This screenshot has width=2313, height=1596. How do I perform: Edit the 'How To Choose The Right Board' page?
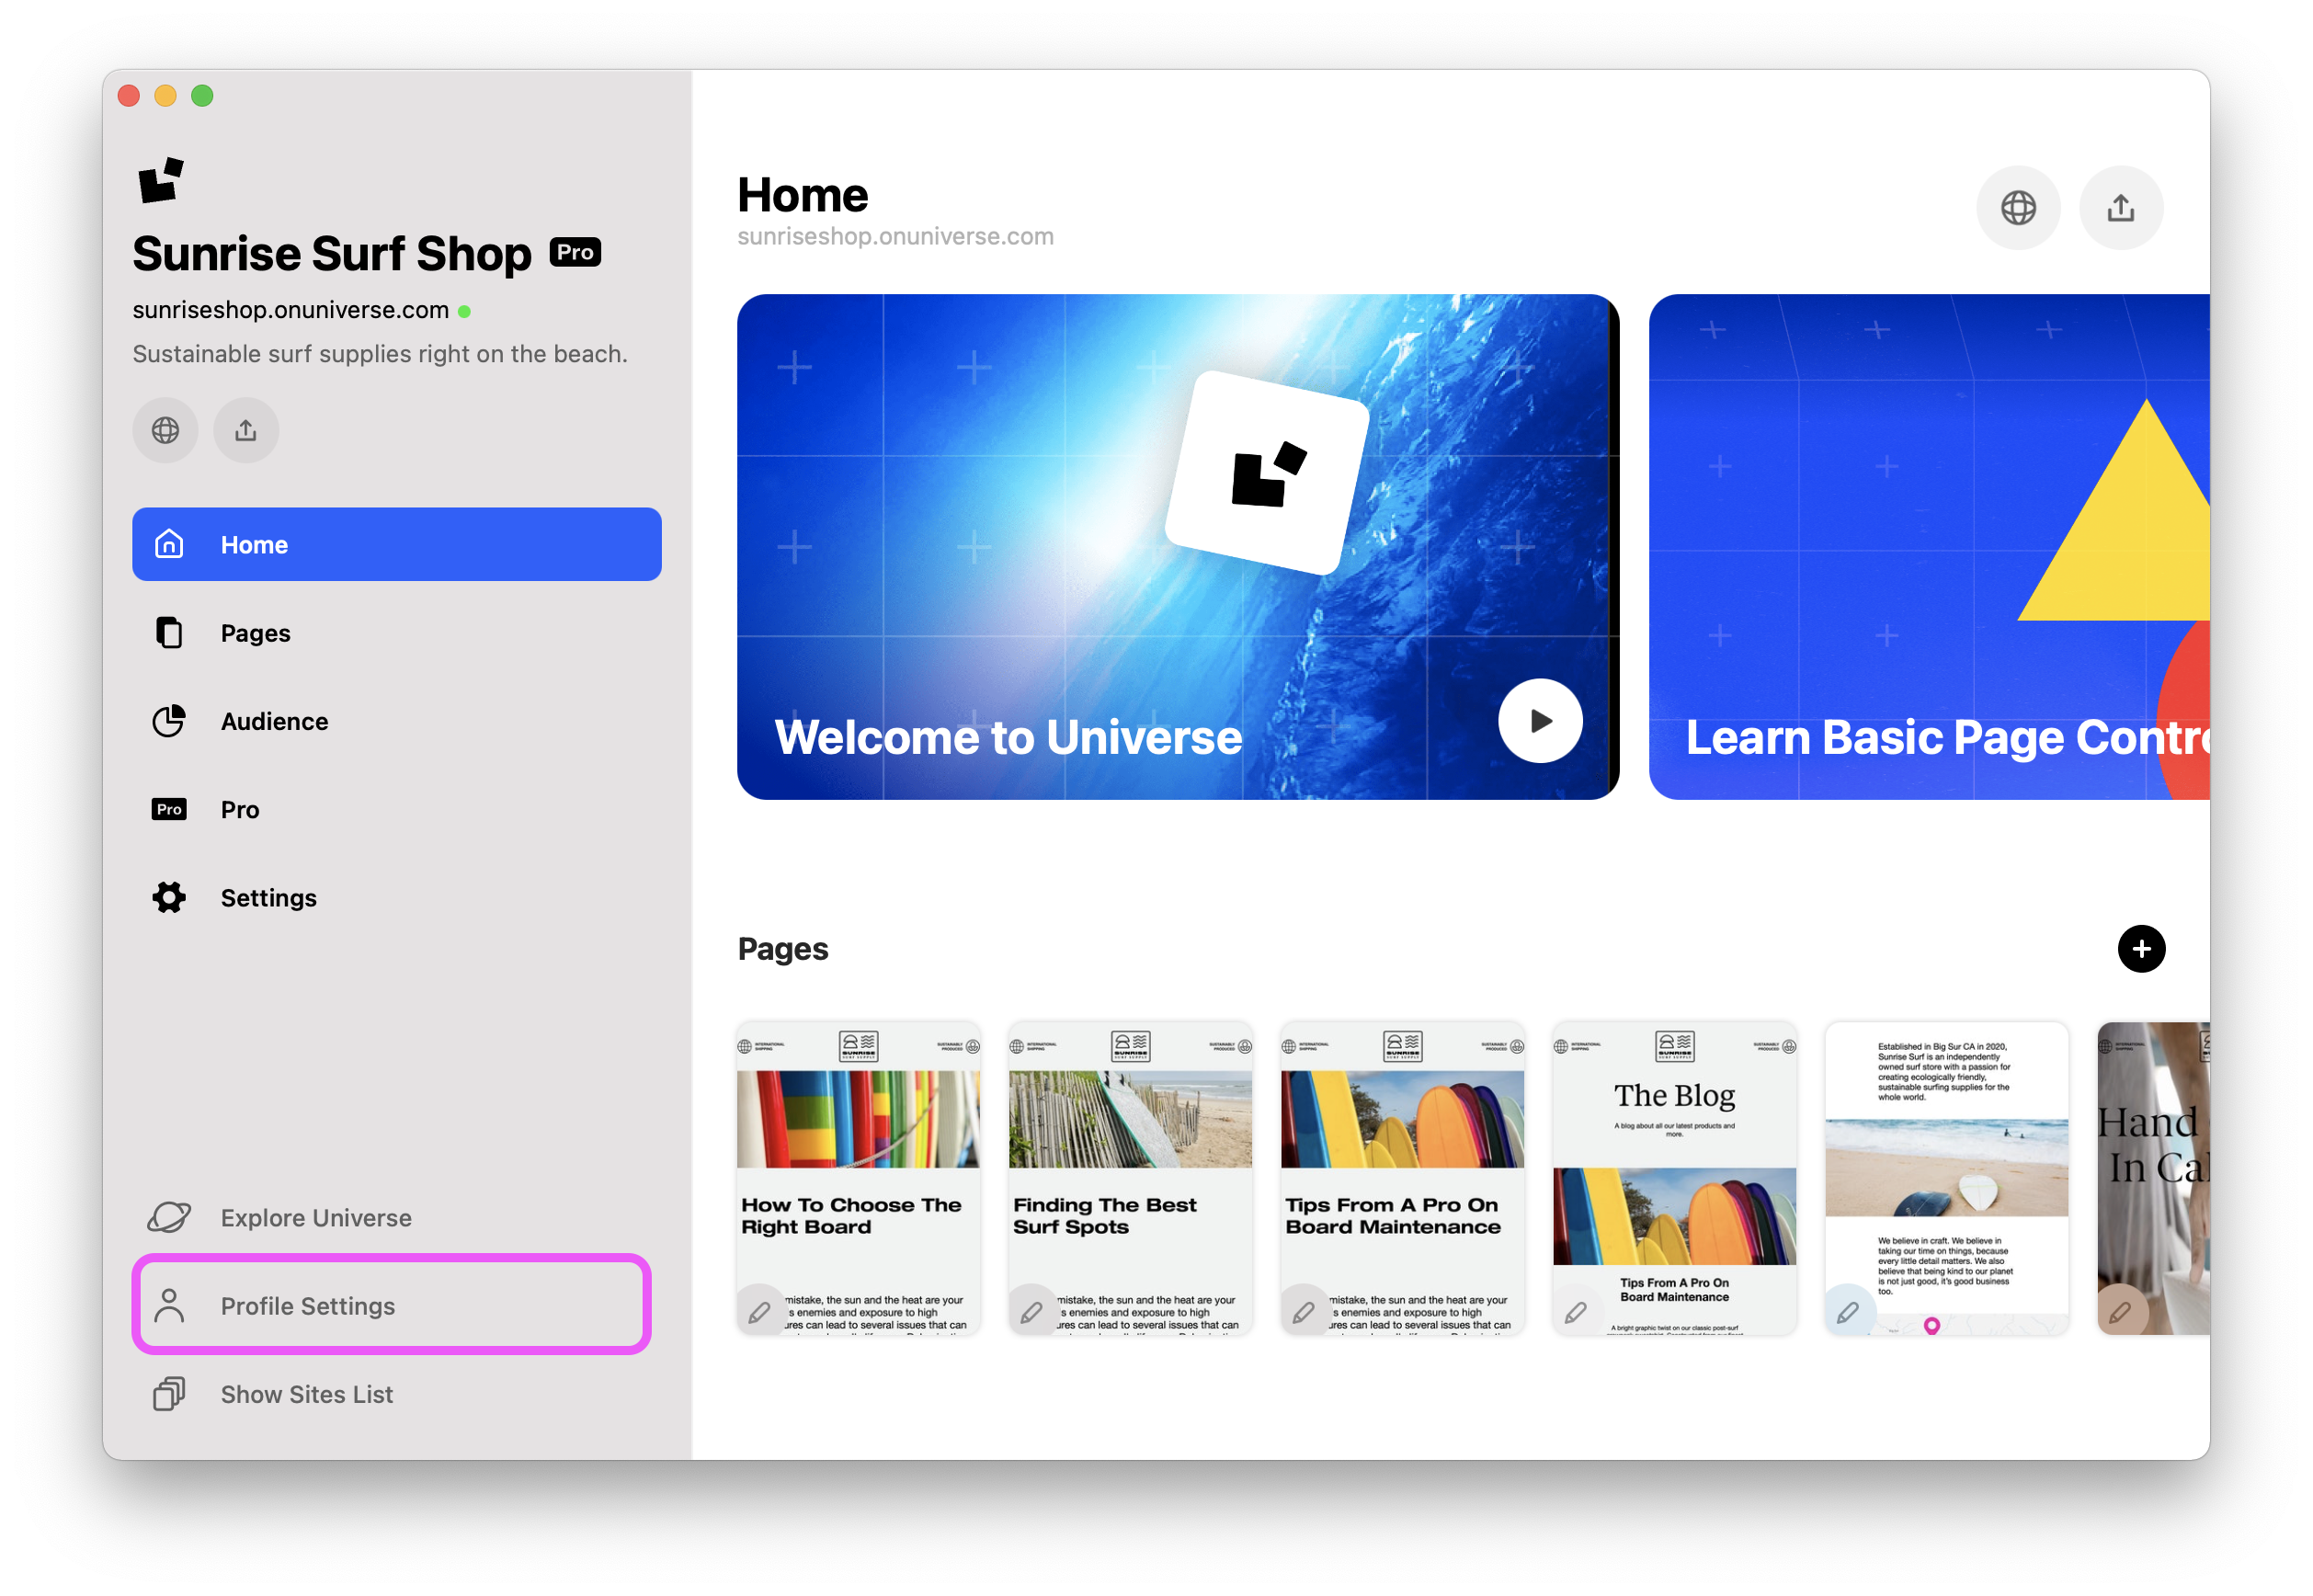pyautogui.click(x=760, y=1311)
